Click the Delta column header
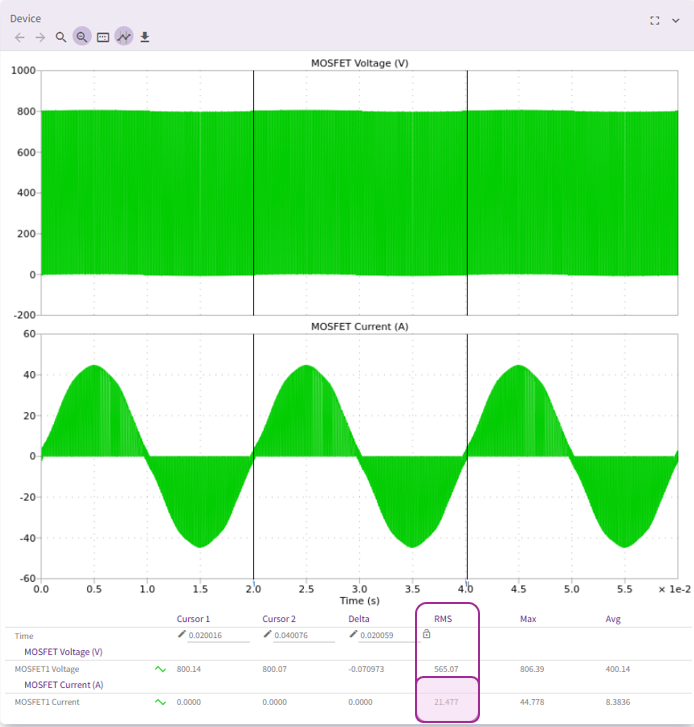694x727 pixels. pyautogui.click(x=359, y=619)
